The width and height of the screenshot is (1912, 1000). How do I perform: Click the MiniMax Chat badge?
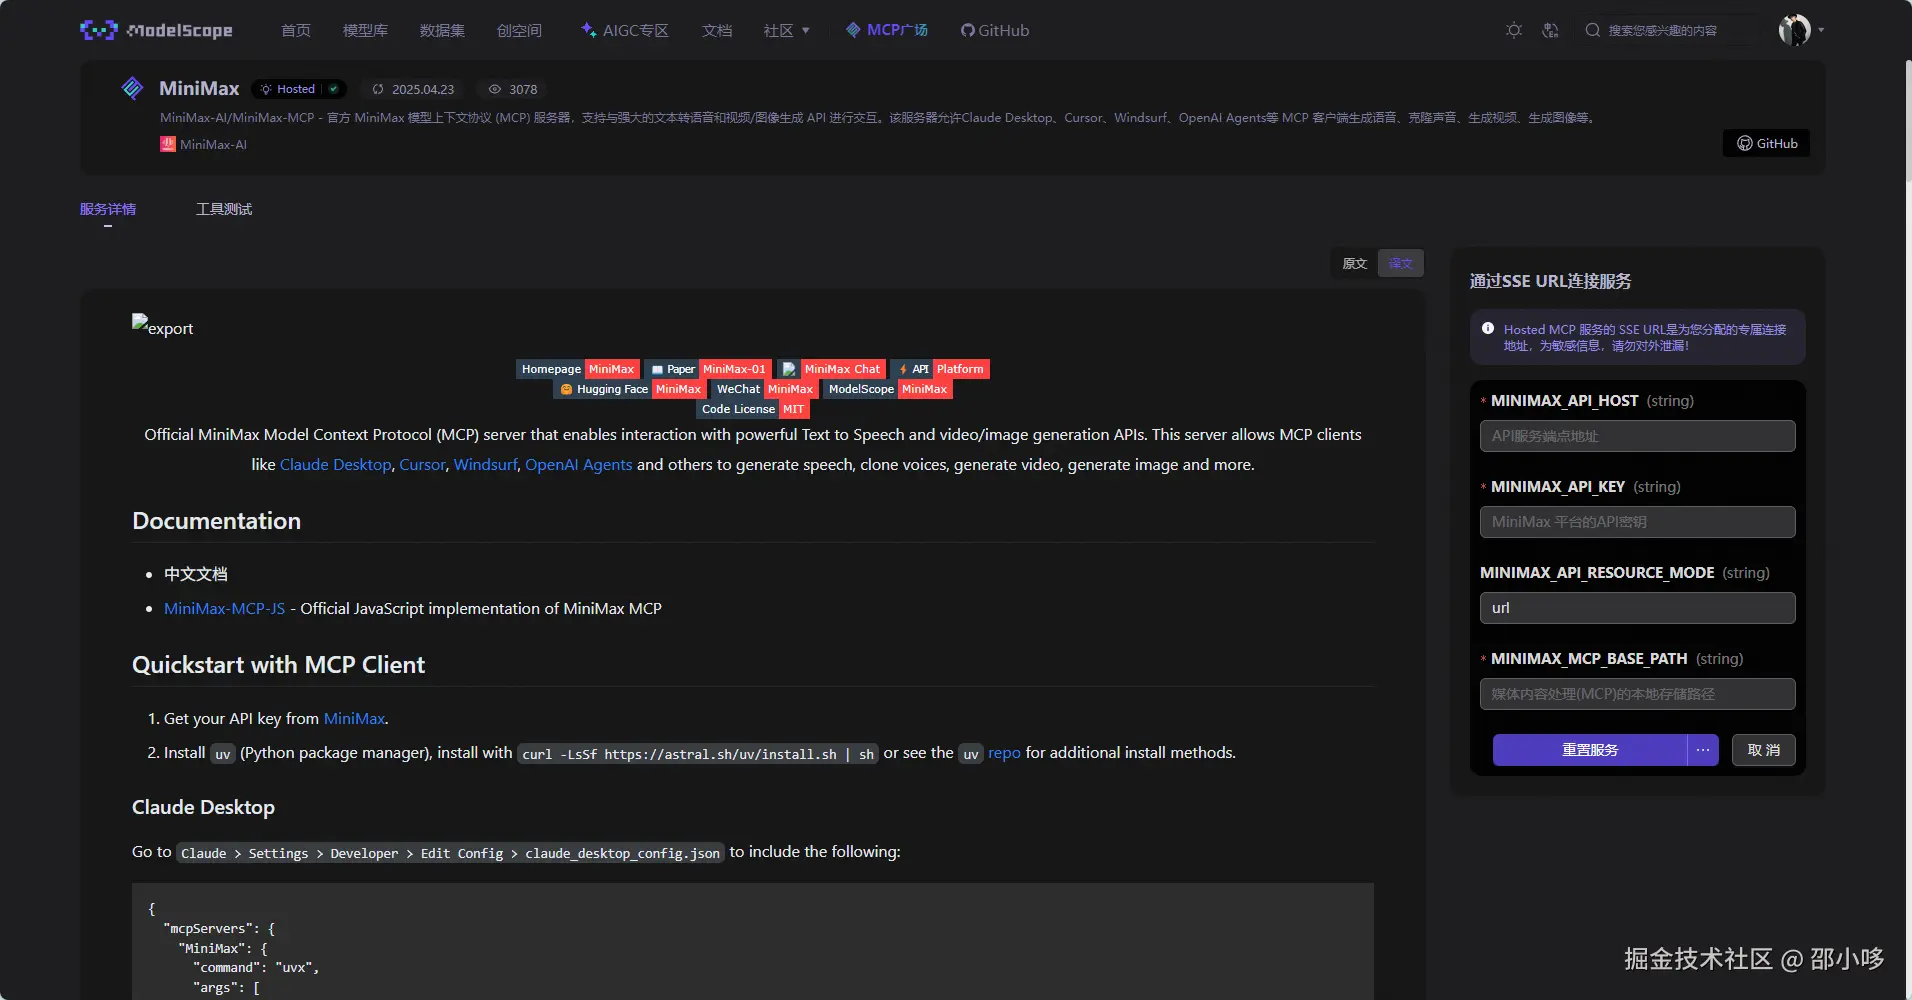pyautogui.click(x=831, y=369)
